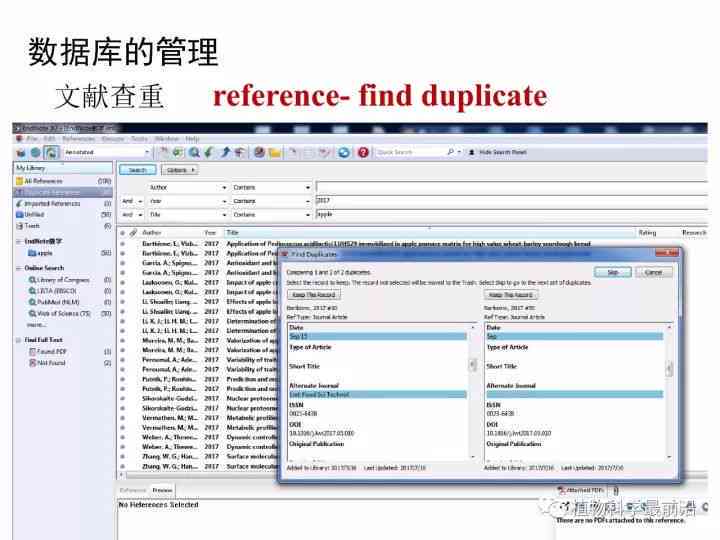This screenshot has height=540, width=720.
Task: Open the Edit menu
Action: pyautogui.click(x=50, y=139)
